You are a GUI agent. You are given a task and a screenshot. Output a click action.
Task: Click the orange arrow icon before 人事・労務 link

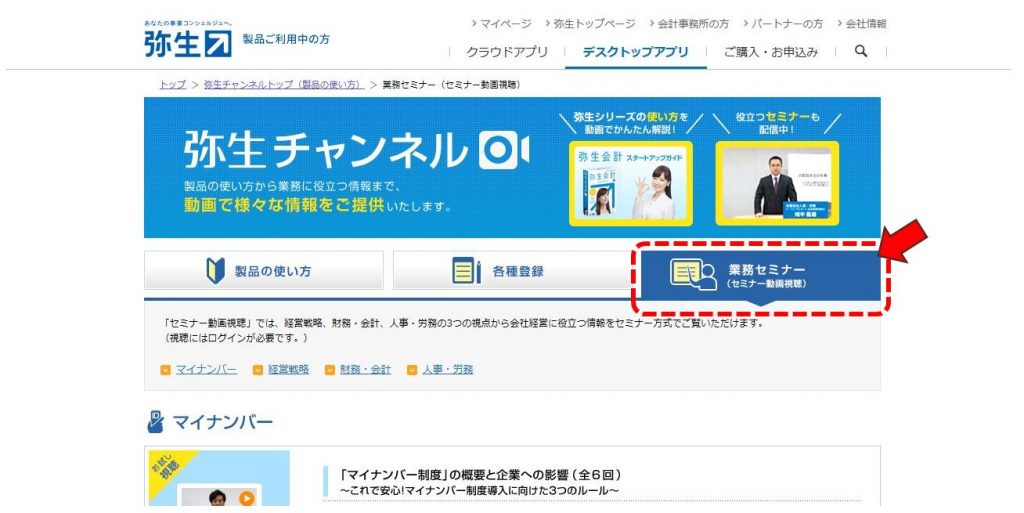pos(412,370)
